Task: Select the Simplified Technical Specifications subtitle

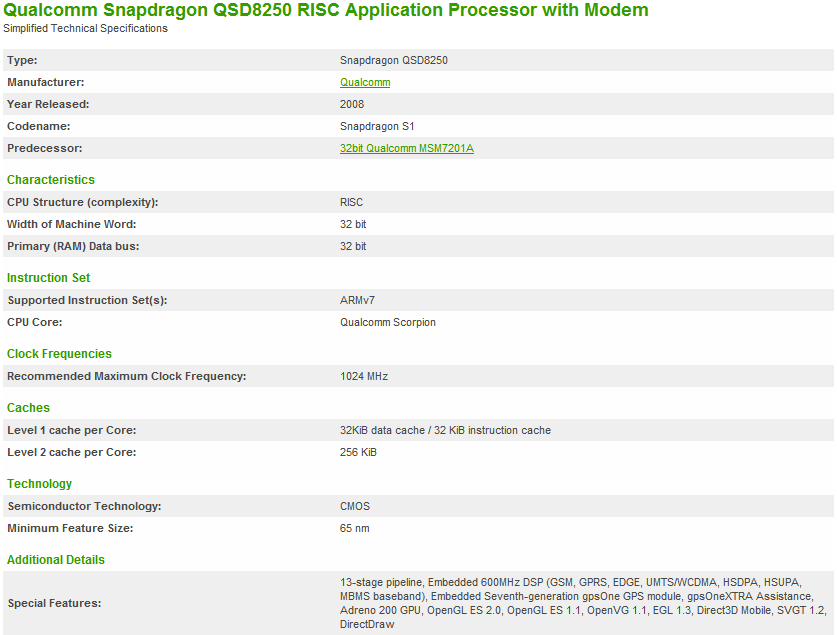Action: (85, 28)
